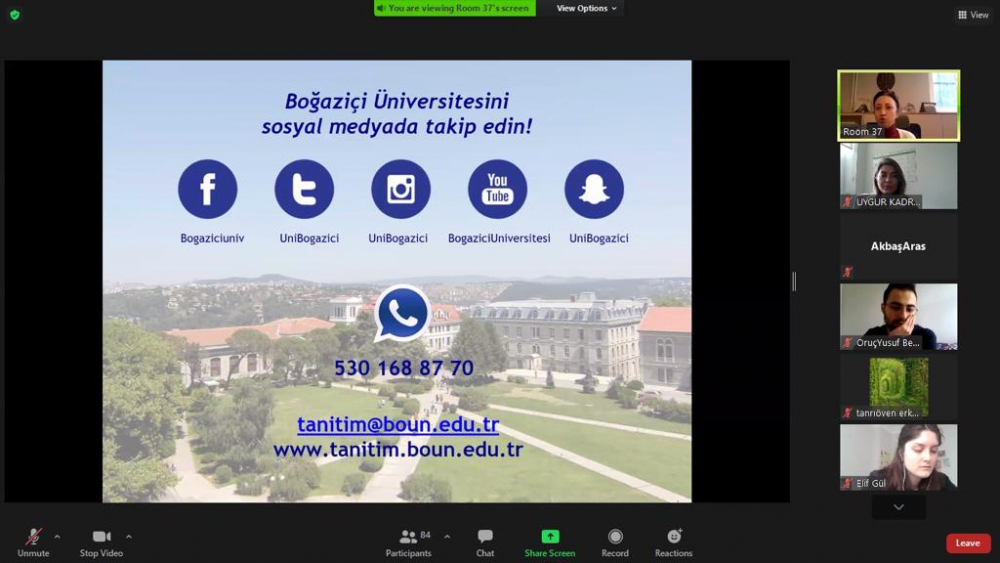Image resolution: width=1000 pixels, height=563 pixels.
Task: Click the muted mic icon on OruçYusuf tile
Action: coord(848,343)
